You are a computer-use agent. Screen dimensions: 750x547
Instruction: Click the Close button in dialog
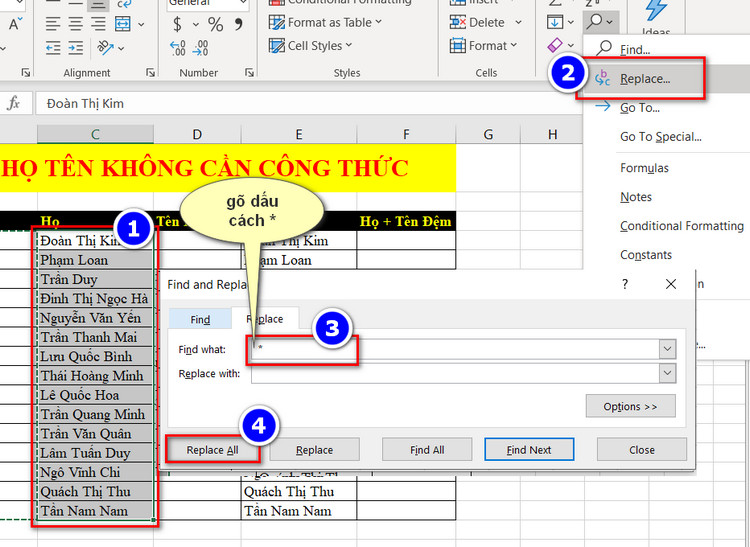point(642,449)
